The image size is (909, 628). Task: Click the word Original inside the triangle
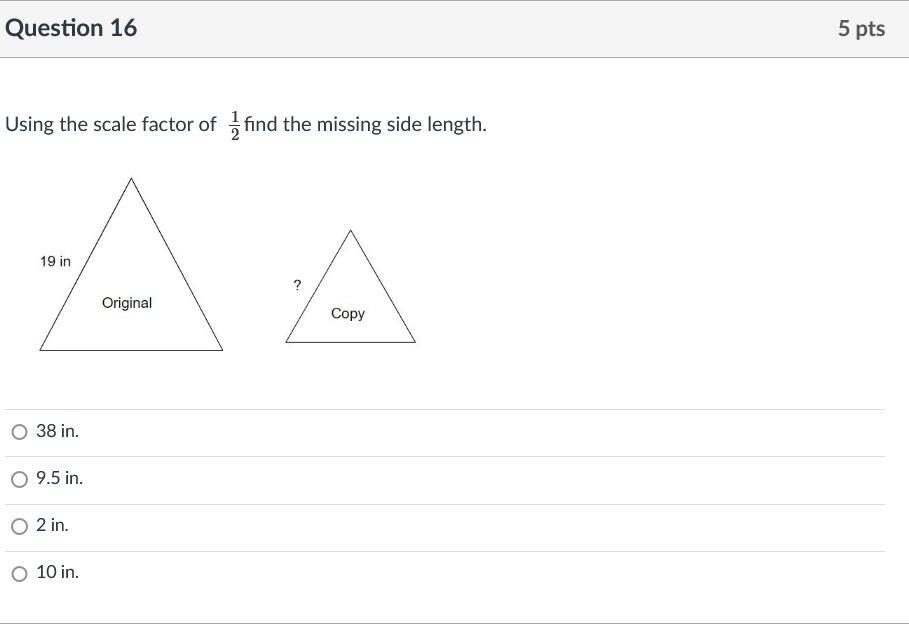127,302
